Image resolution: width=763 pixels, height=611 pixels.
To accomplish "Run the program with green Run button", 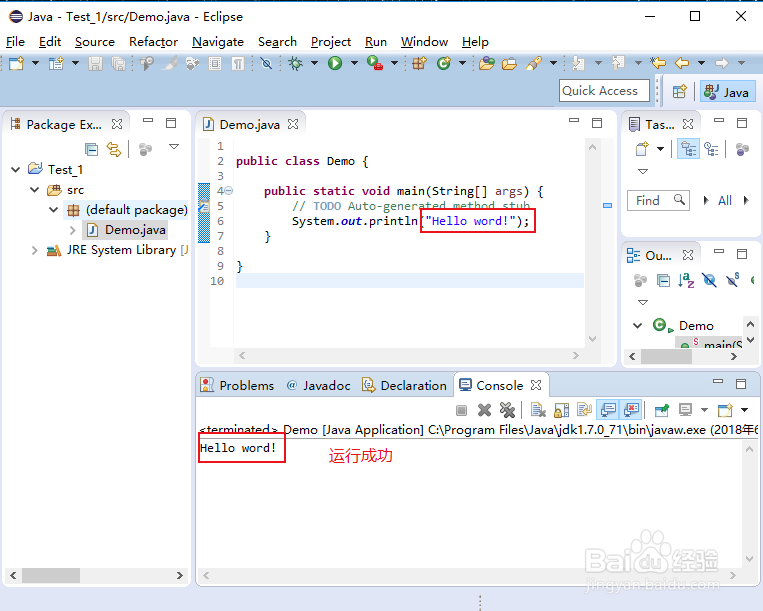I will 335,63.
